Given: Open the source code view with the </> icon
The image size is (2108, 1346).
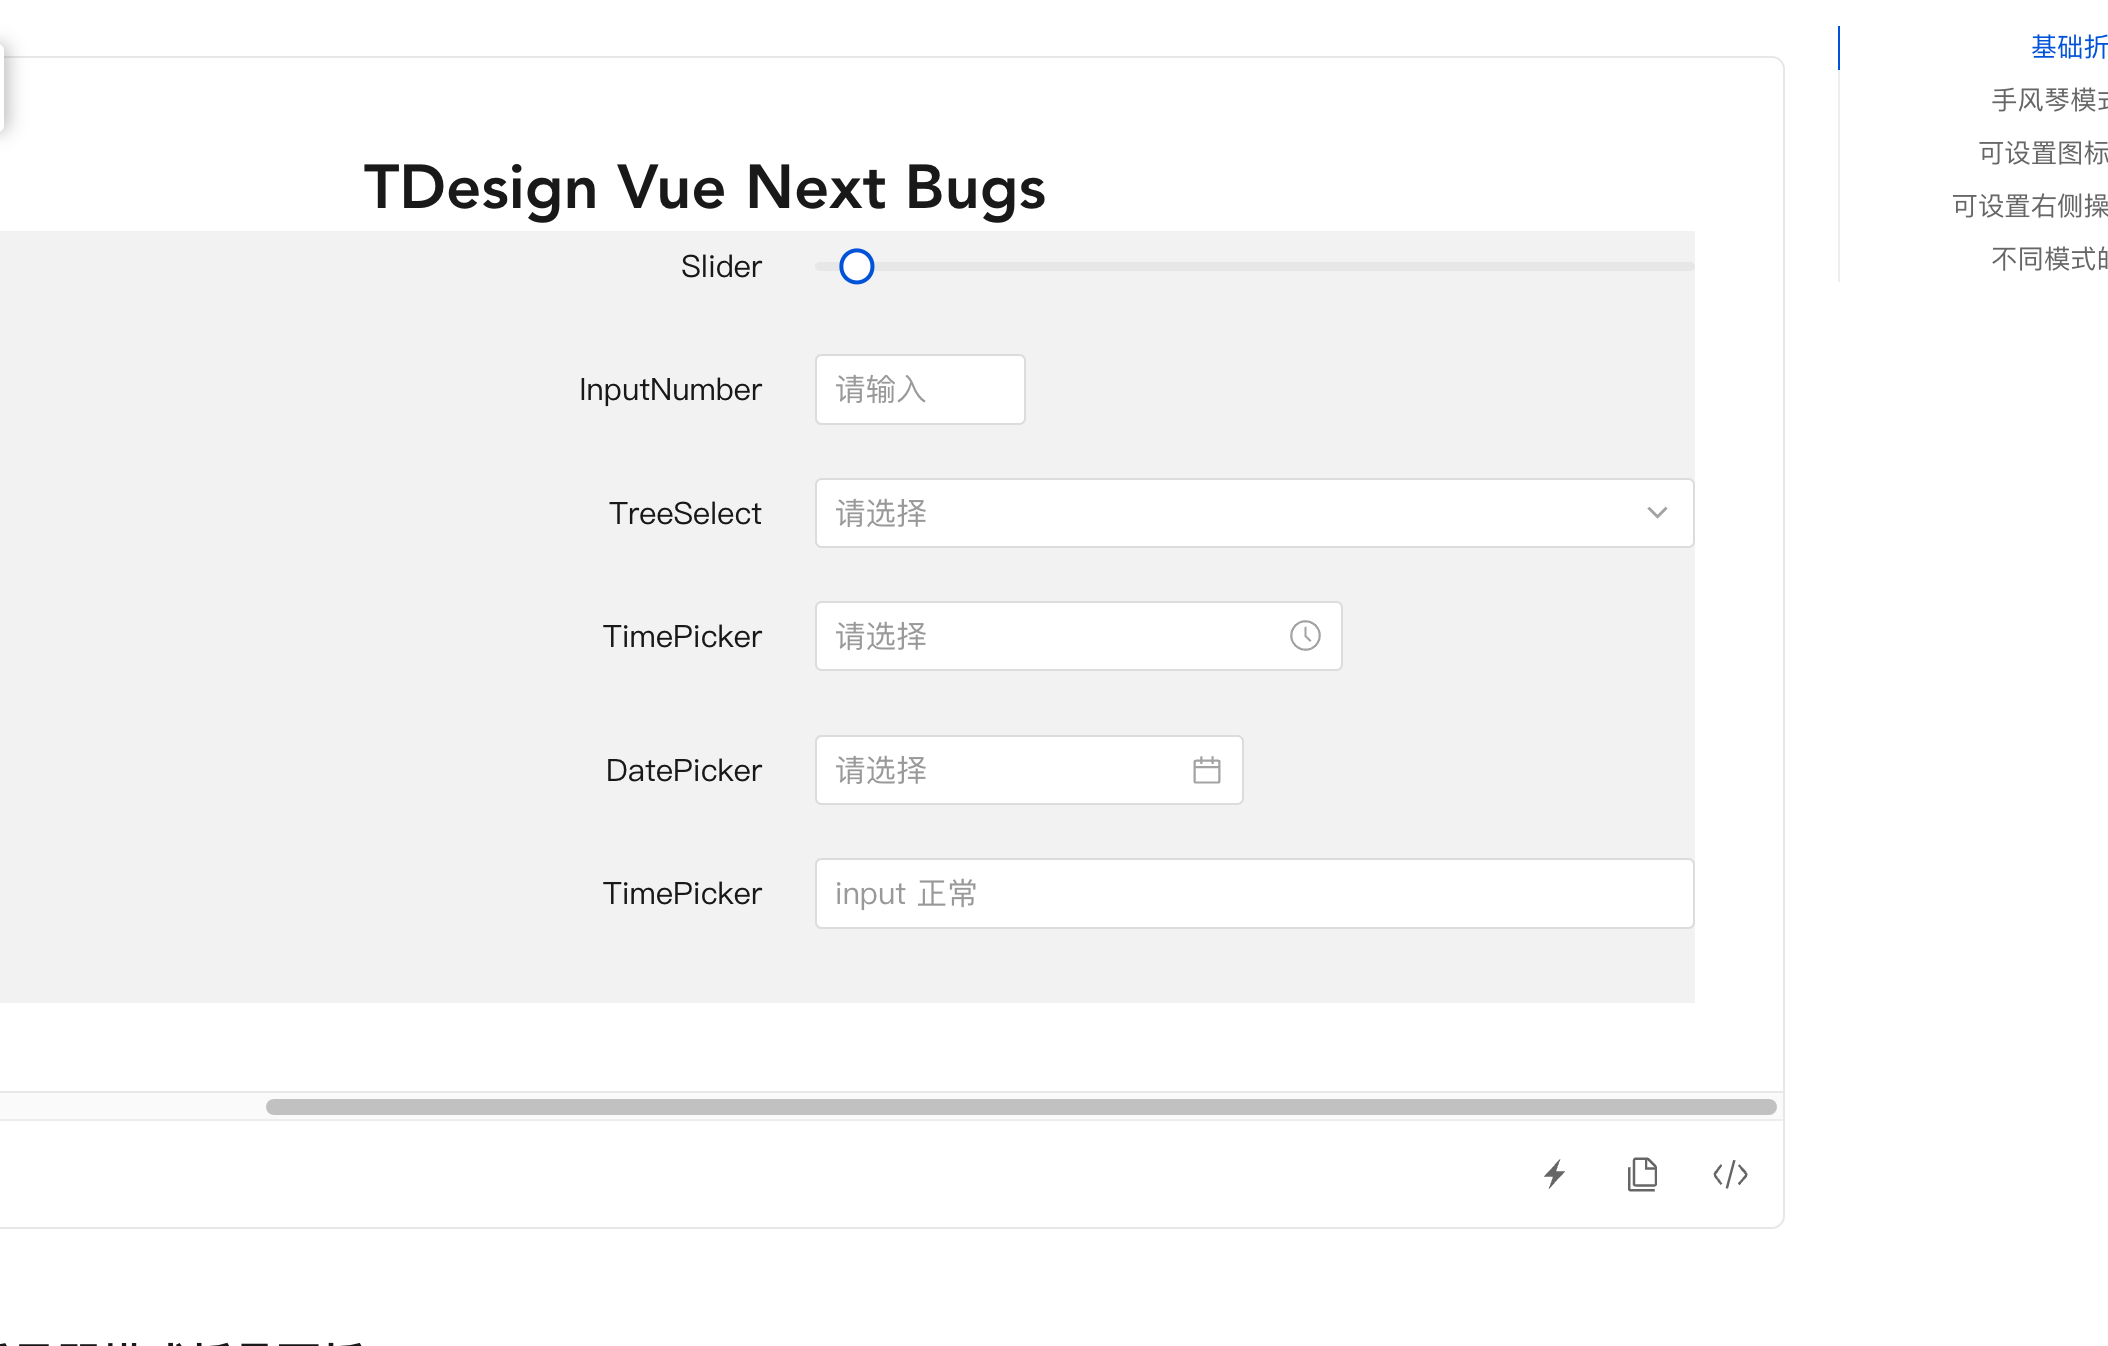Looking at the screenshot, I should [1729, 1174].
